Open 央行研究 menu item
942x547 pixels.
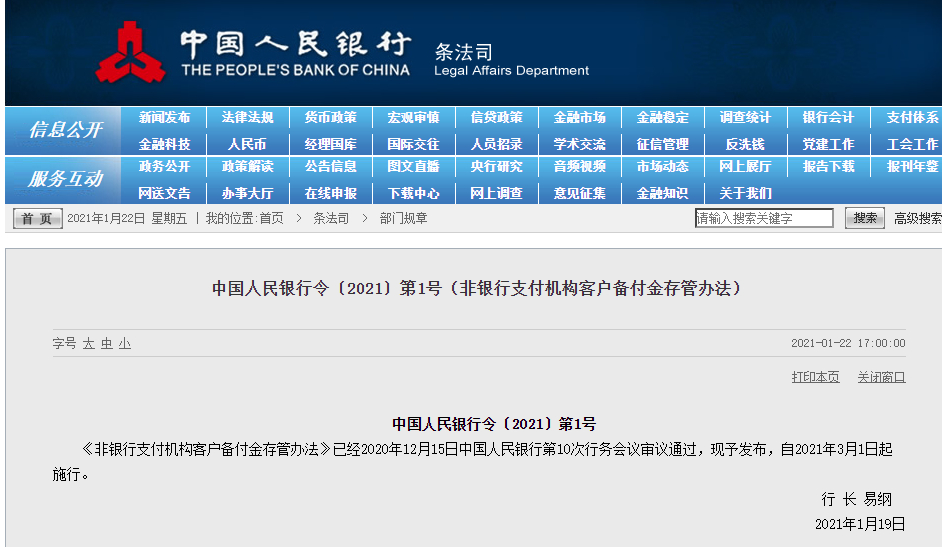pos(496,166)
